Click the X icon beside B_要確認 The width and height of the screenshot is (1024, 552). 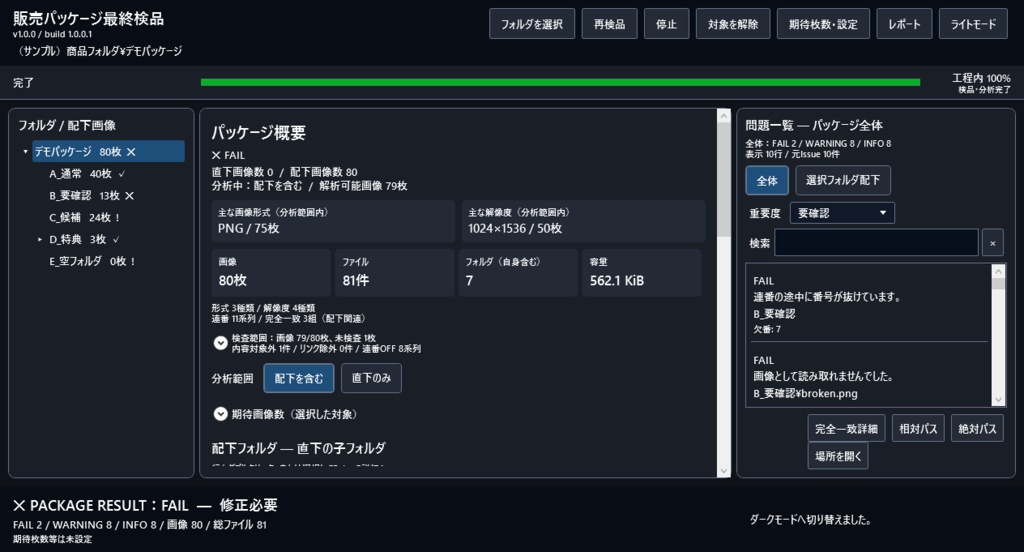click(129, 195)
